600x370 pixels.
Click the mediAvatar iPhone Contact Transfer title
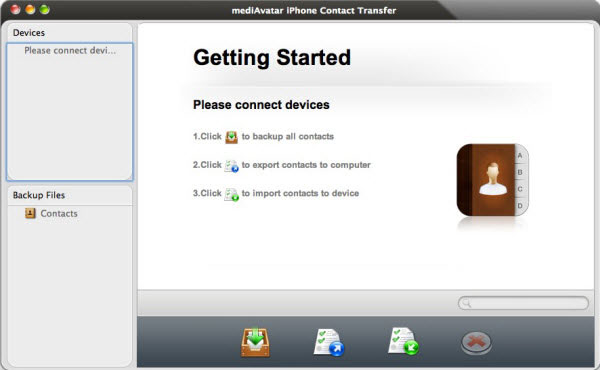tap(314, 10)
